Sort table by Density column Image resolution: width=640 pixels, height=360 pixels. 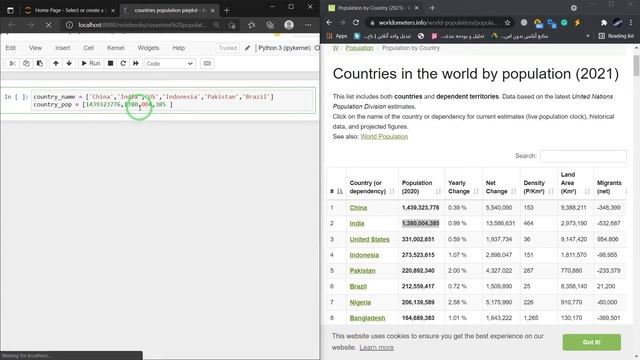(538, 187)
